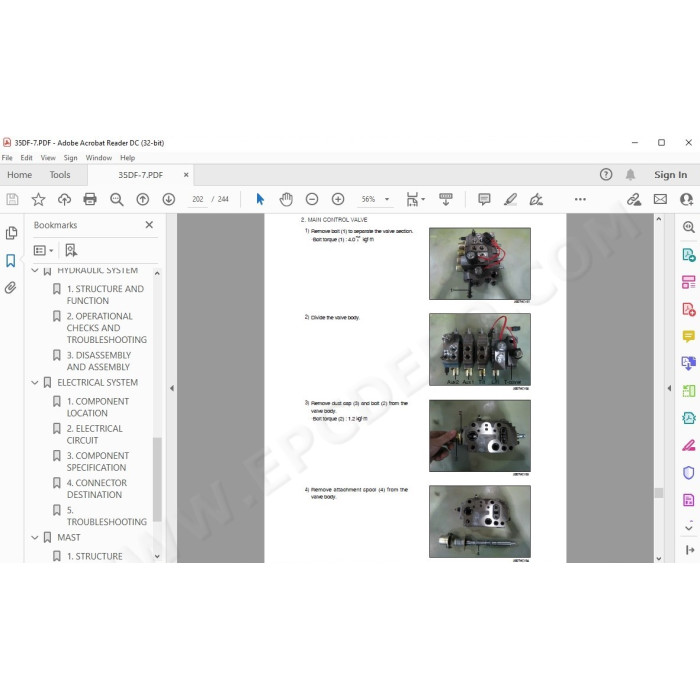This screenshot has height=700, width=700.
Task: Open the search magnifier in the right pane
Action: [688, 227]
